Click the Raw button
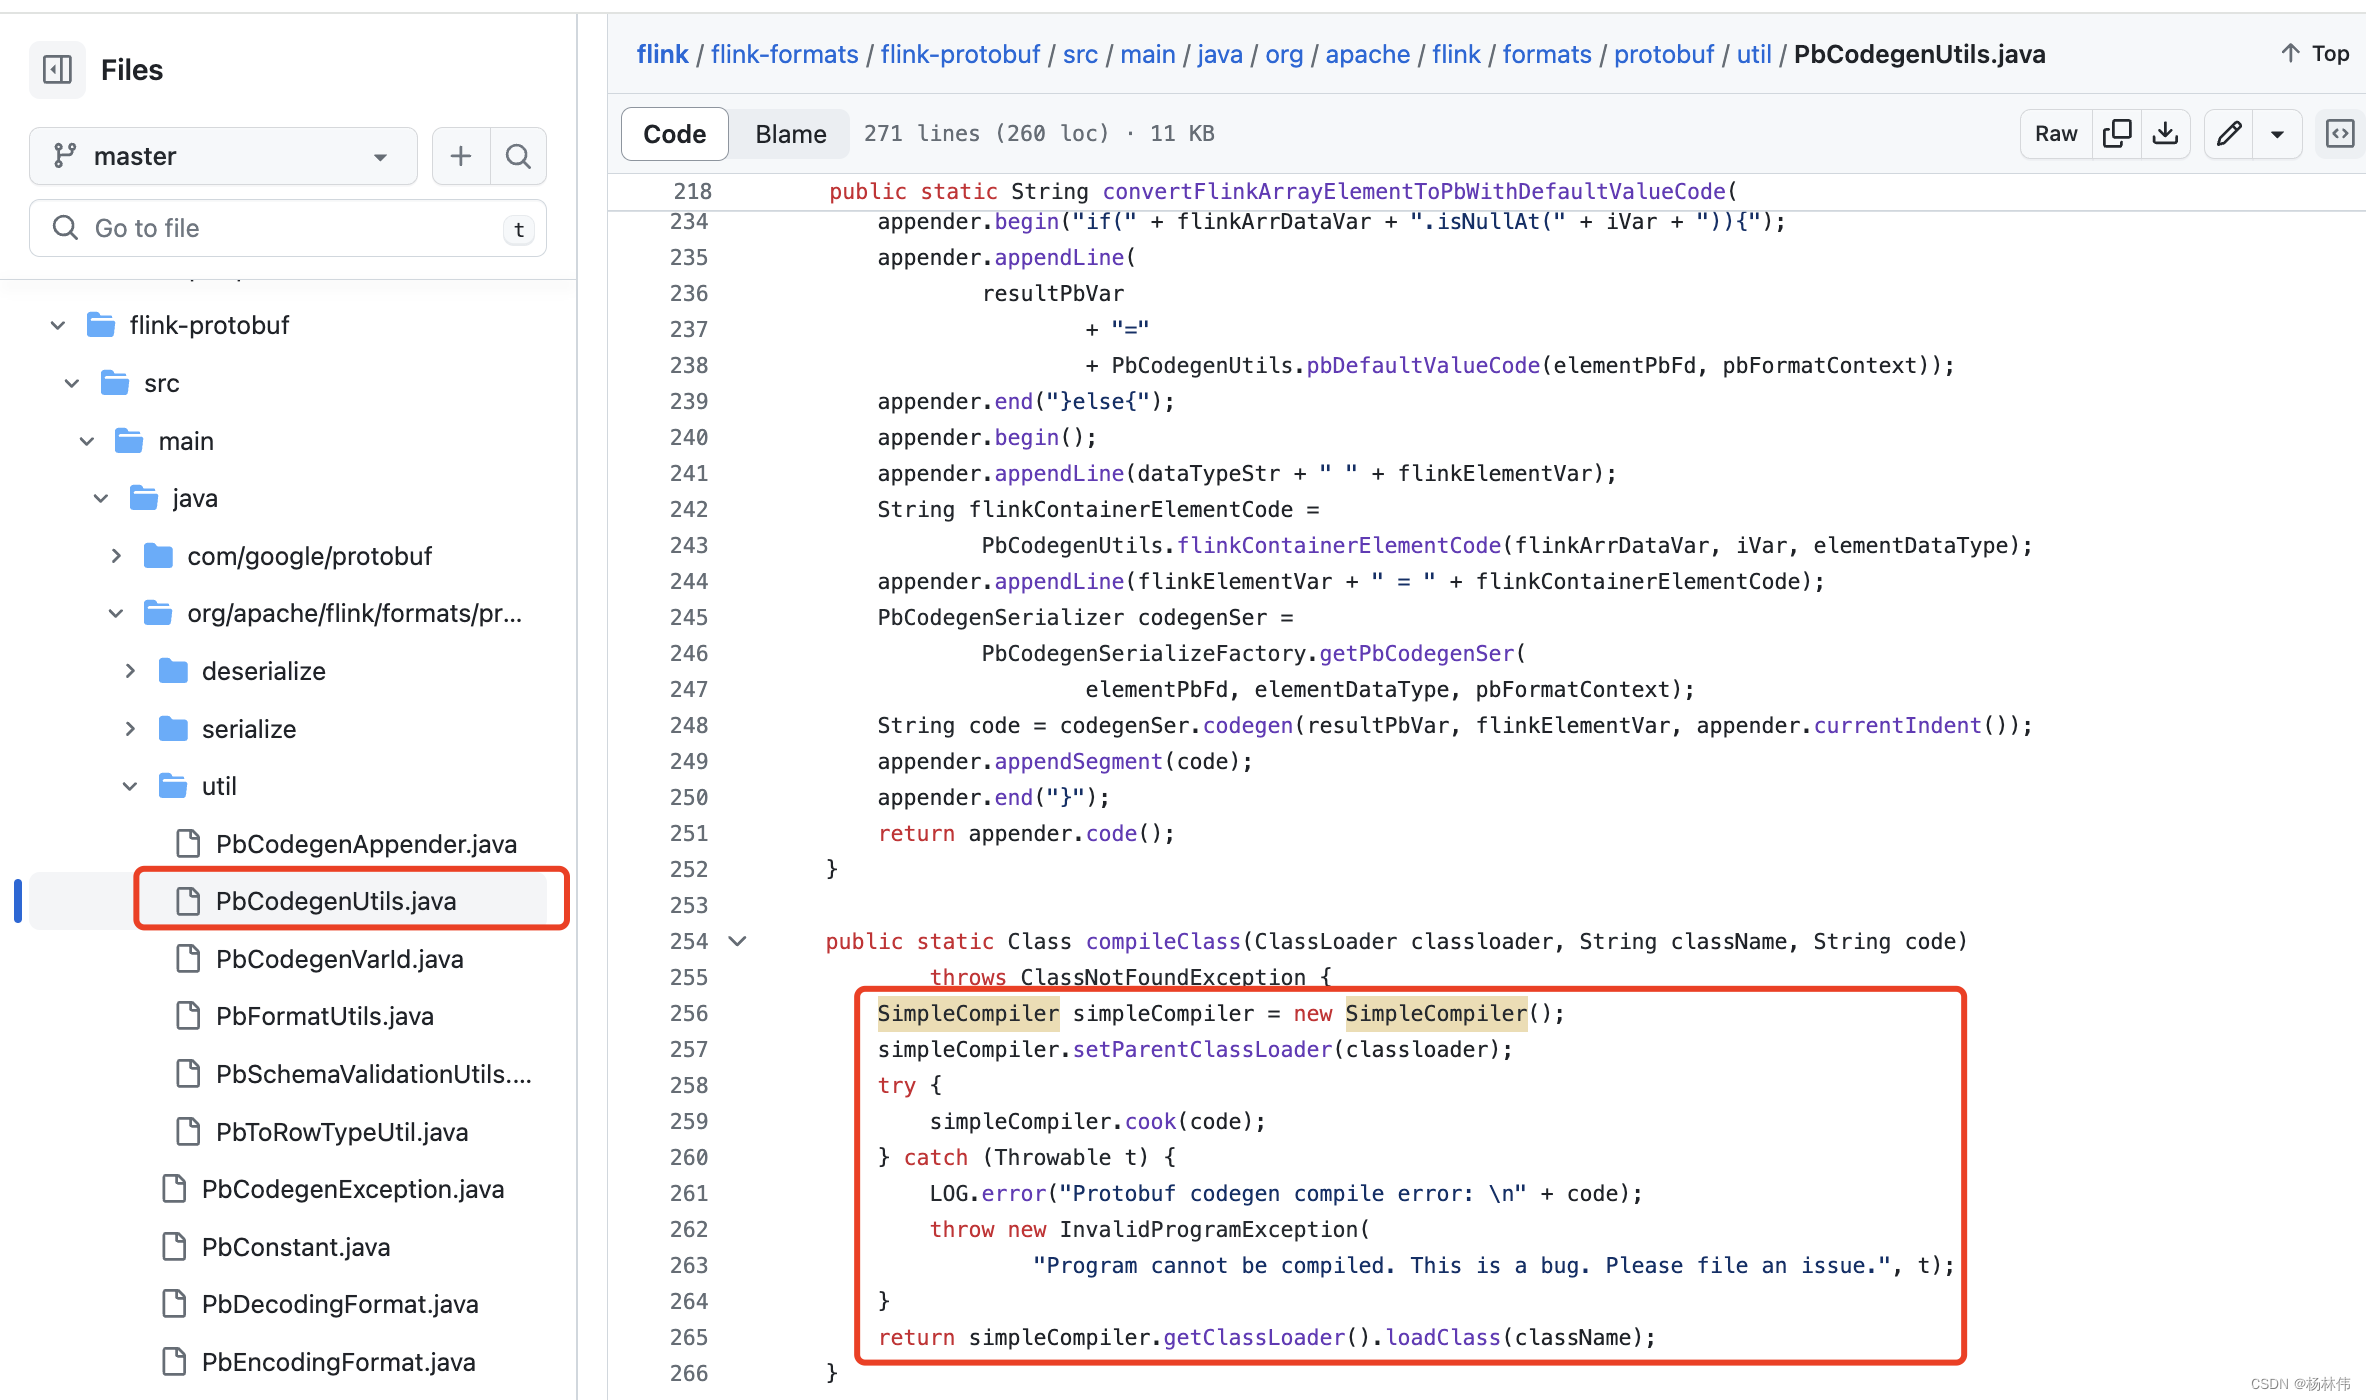The height and width of the screenshot is (1400, 2366). 2055,133
